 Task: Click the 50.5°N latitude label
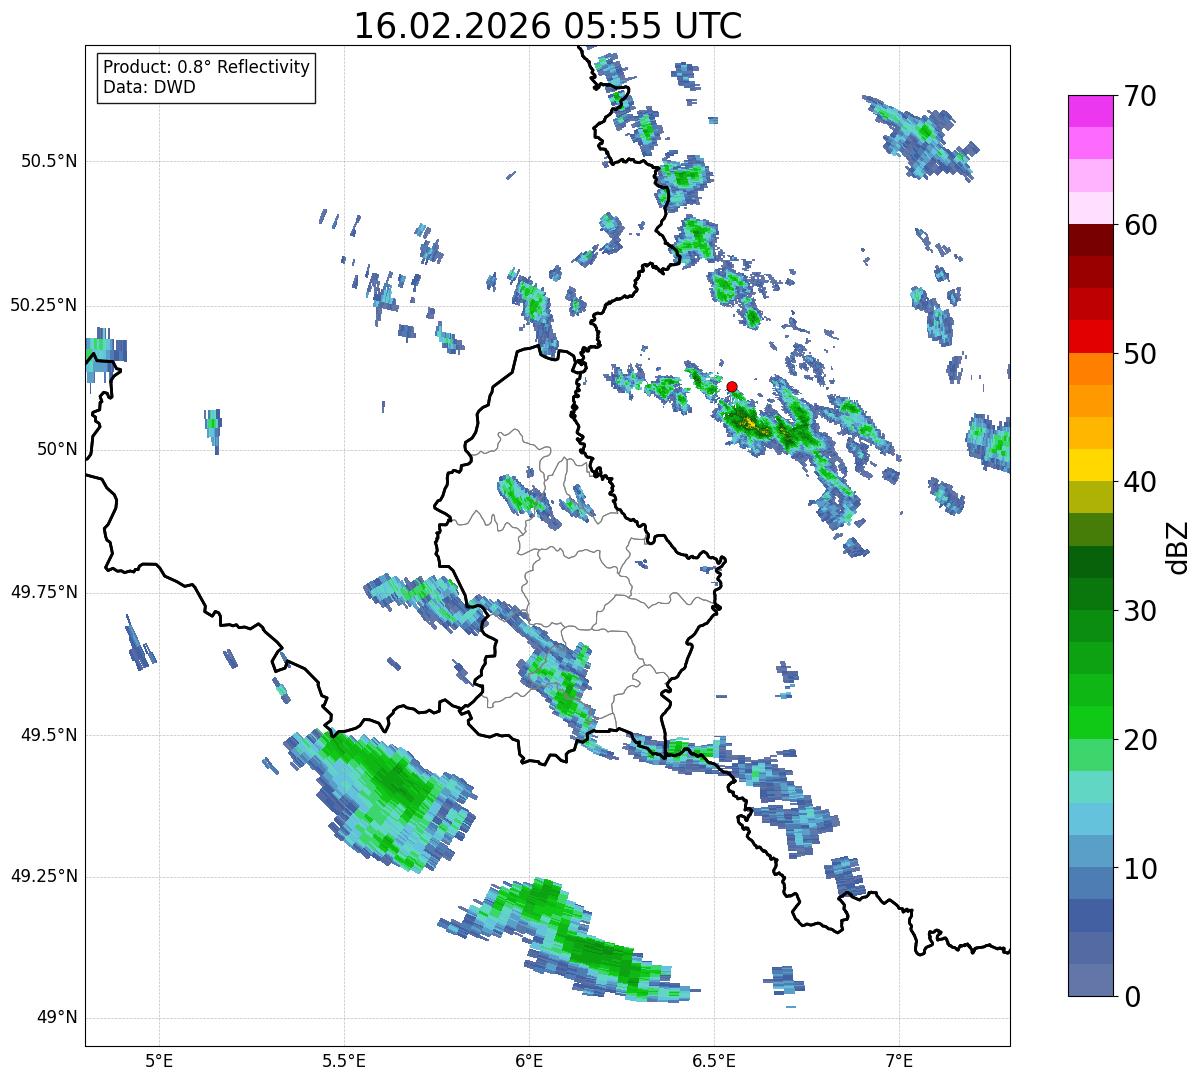[x=49, y=161]
